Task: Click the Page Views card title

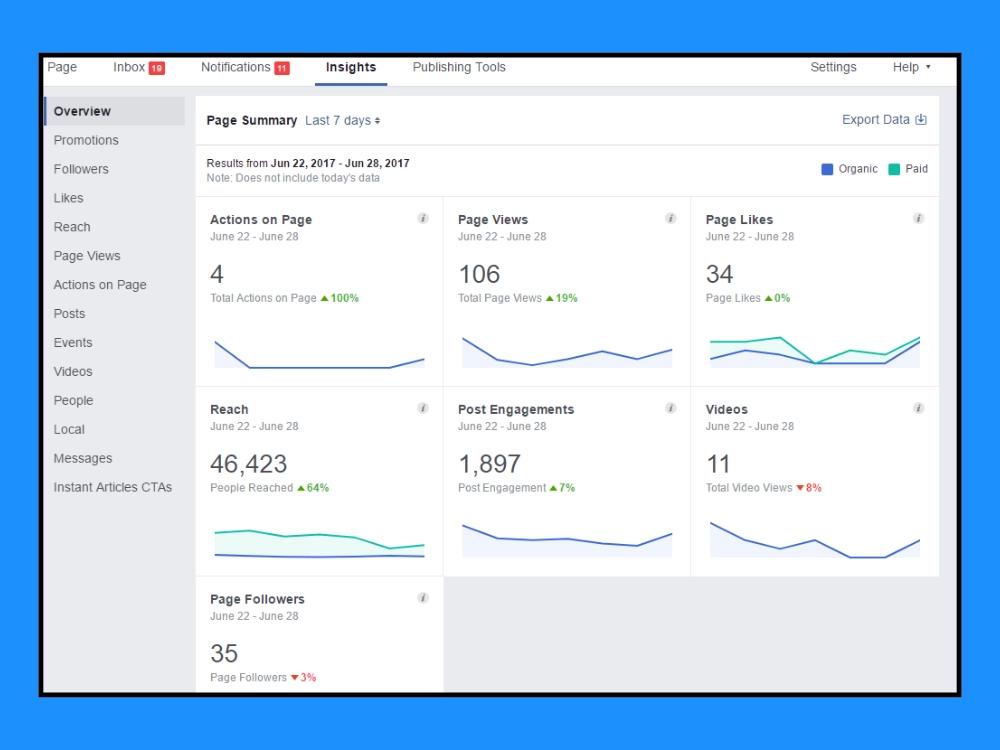Action: pyautogui.click(x=493, y=219)
